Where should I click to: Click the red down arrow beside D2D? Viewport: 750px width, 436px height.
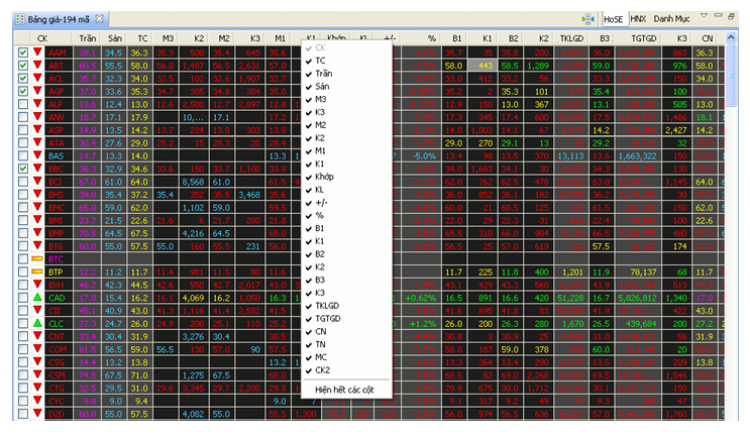(x=37, y=413)
